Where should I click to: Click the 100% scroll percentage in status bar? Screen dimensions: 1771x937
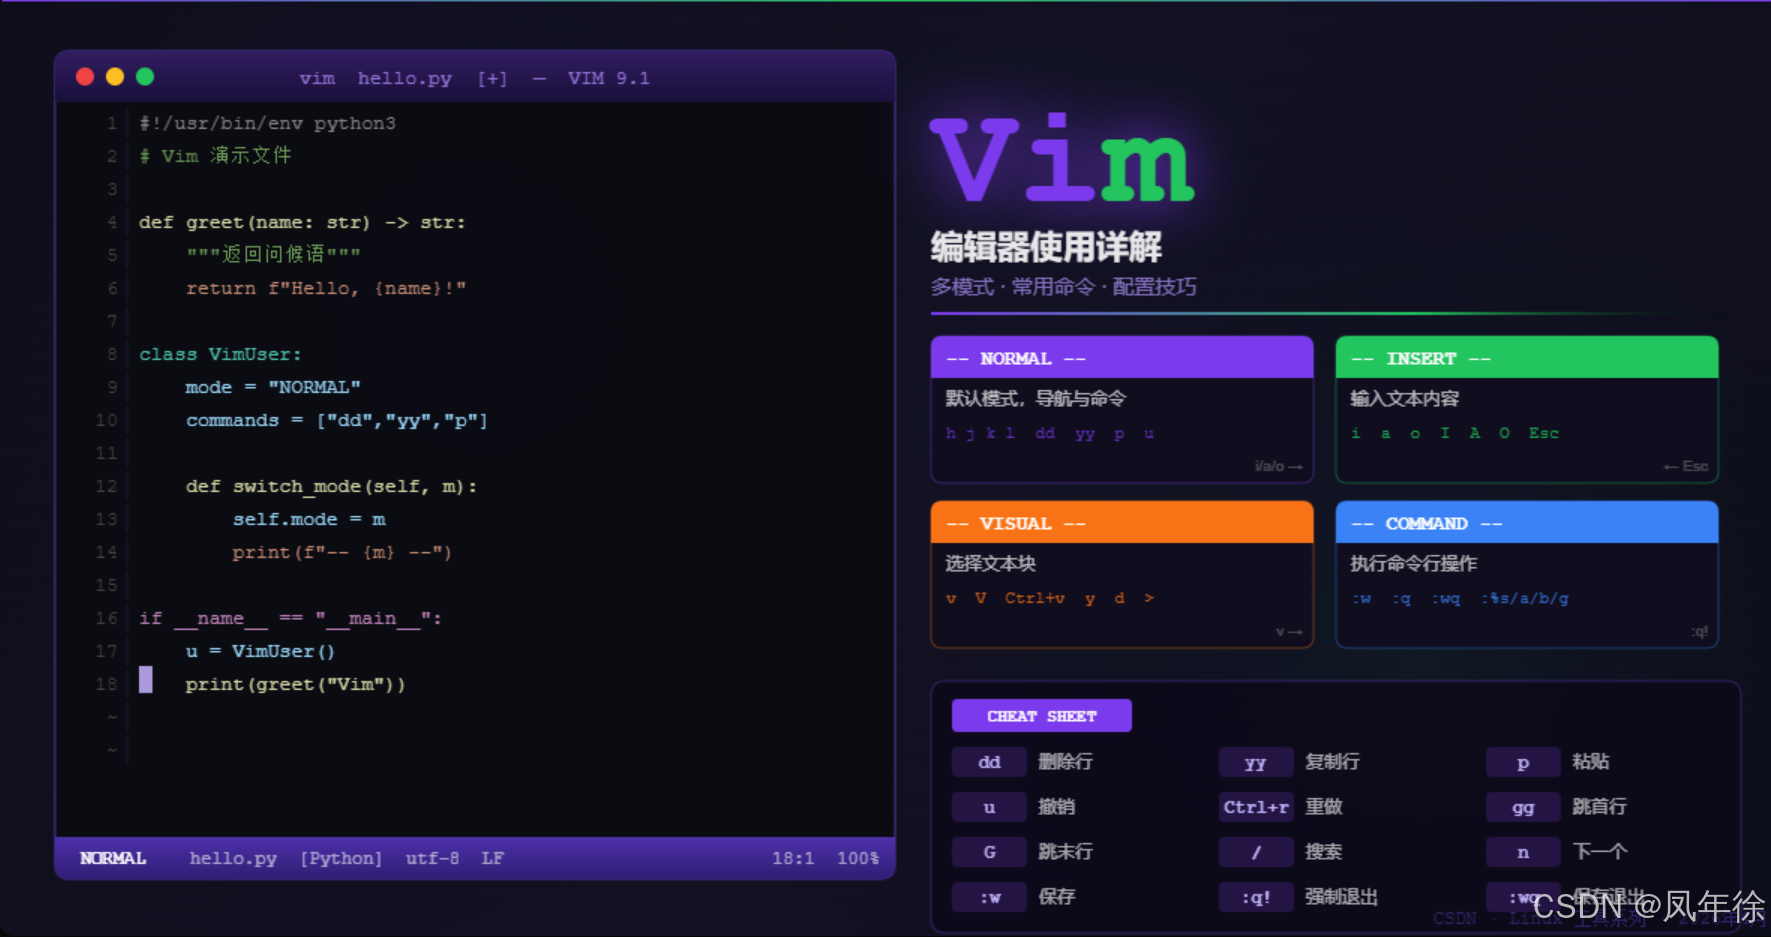click(858, 858)
